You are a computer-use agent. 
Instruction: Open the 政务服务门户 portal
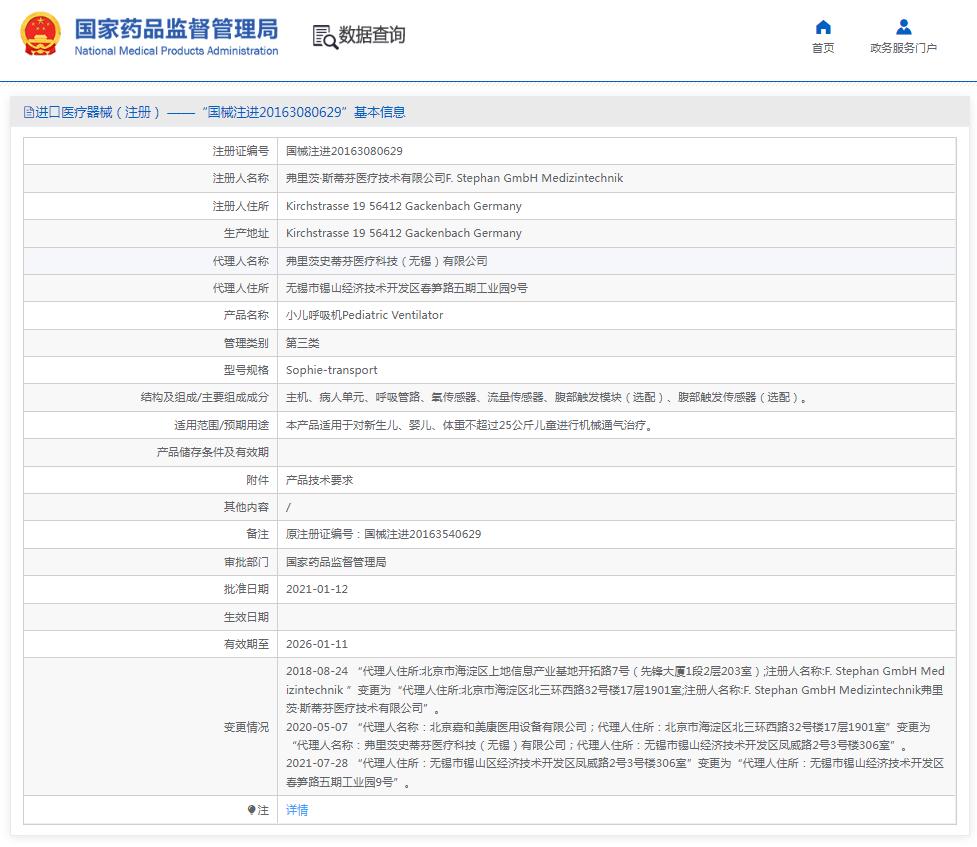903,47
